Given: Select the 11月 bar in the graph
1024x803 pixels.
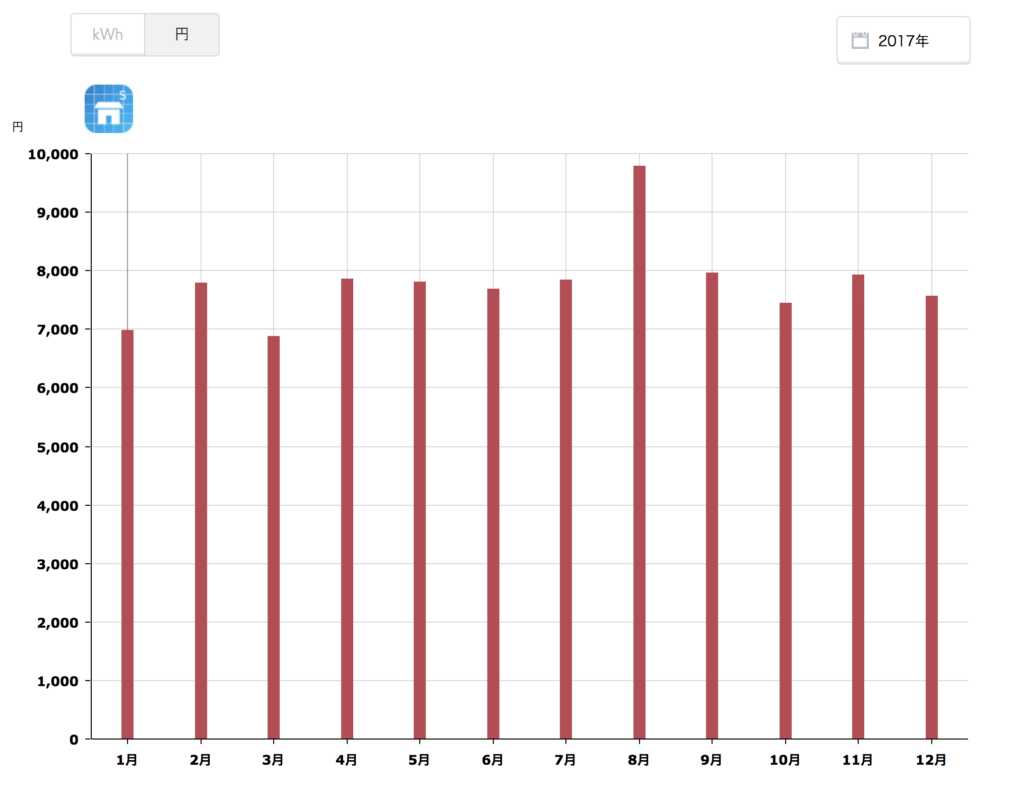Looking at the screenshot, I should tap(858, 506).
